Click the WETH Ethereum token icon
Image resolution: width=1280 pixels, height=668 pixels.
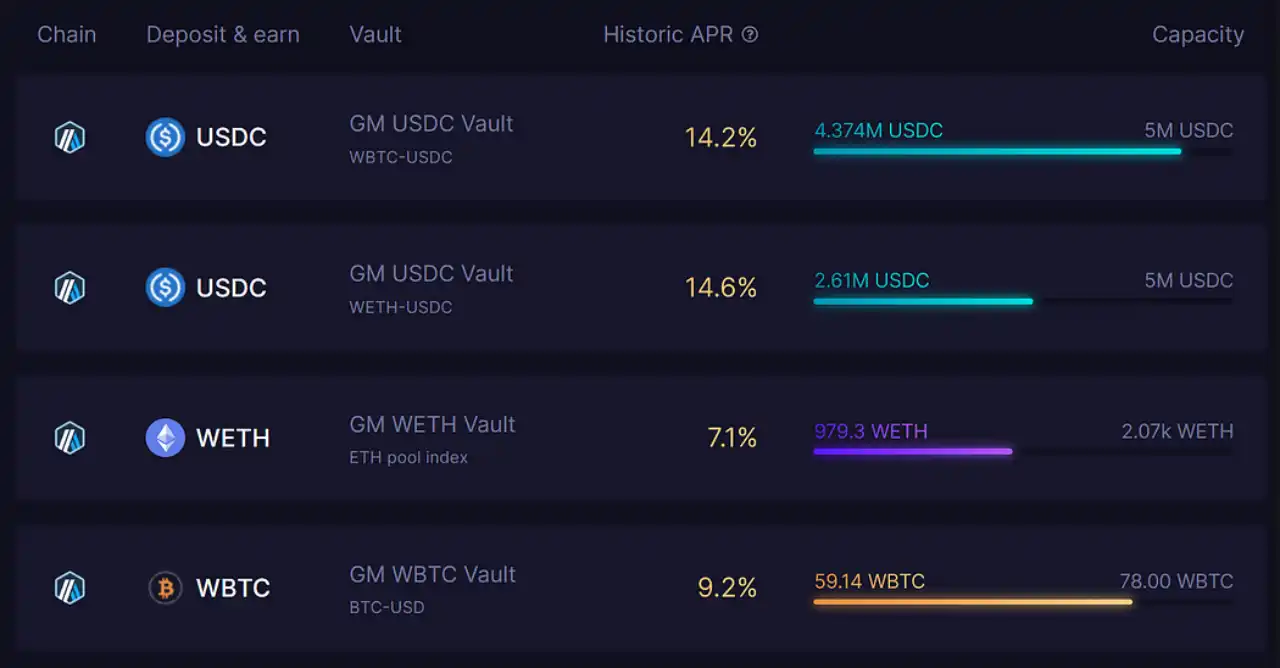coord(165,438)
